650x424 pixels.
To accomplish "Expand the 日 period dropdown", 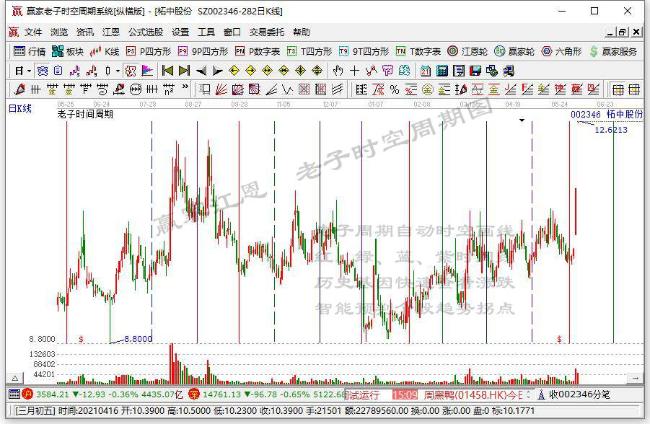I will tap(23, 71).
